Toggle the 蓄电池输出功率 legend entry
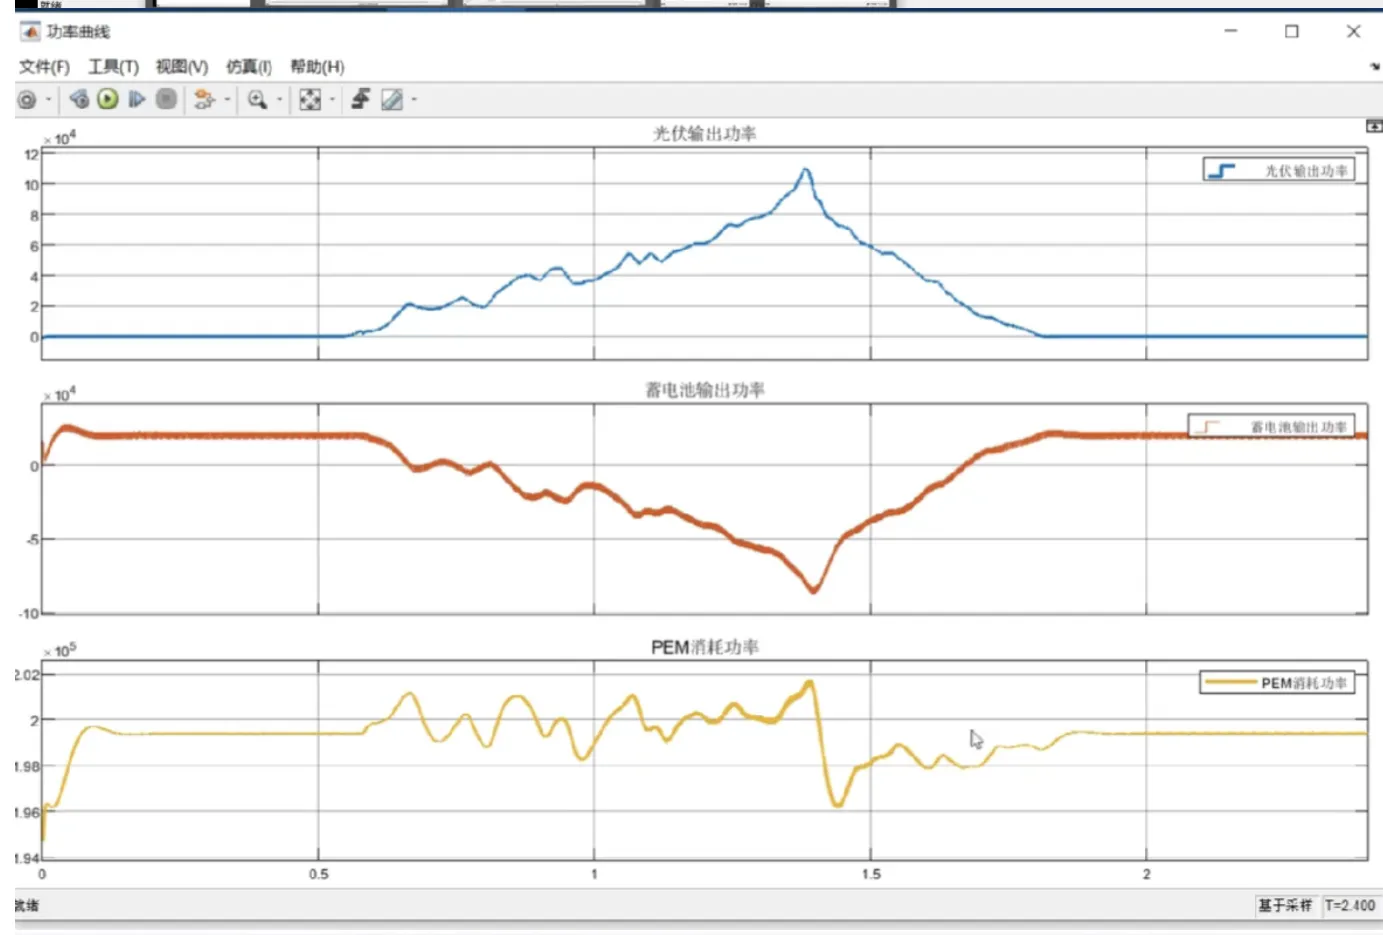 pos(1271,427)
